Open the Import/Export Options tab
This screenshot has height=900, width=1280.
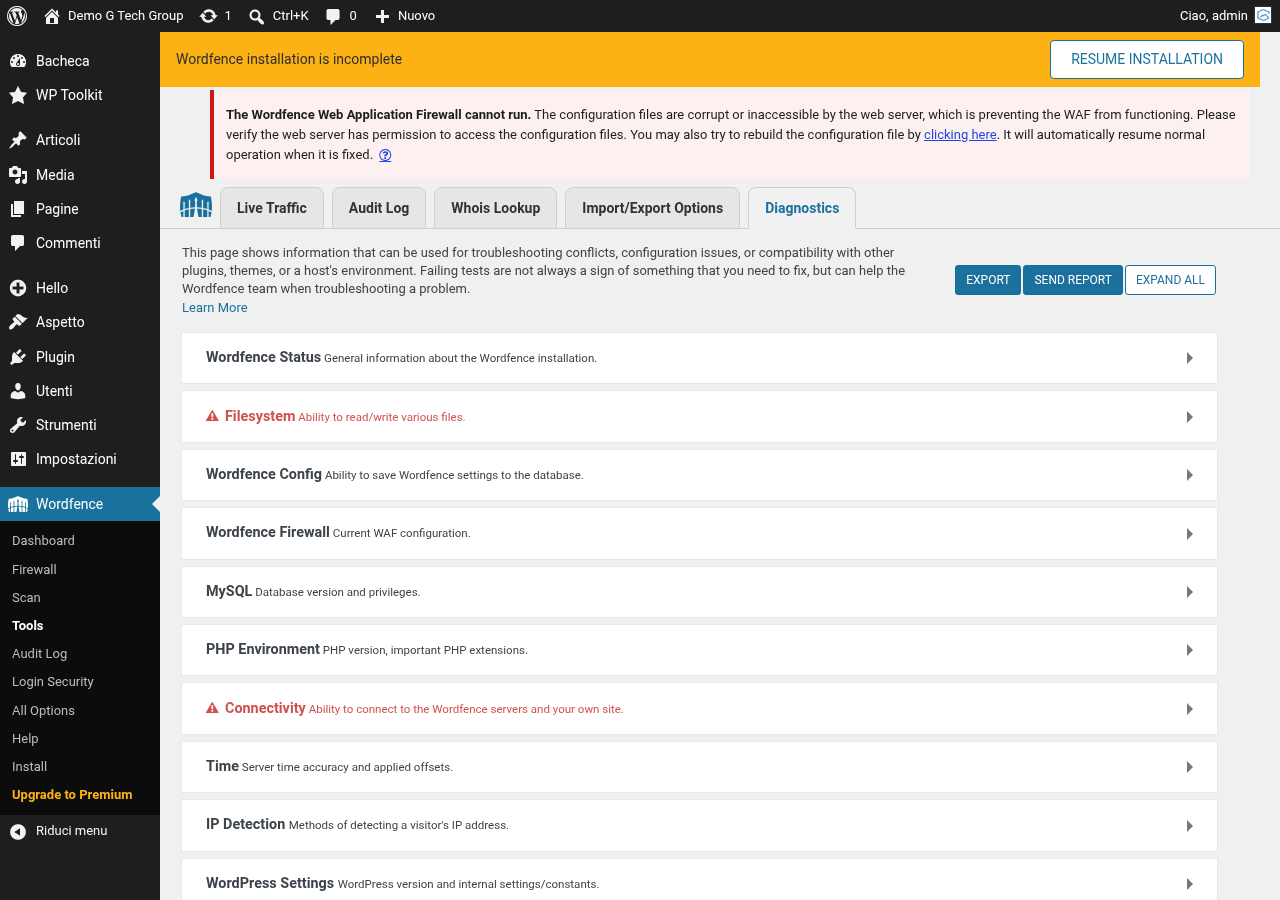click(652, 208)
